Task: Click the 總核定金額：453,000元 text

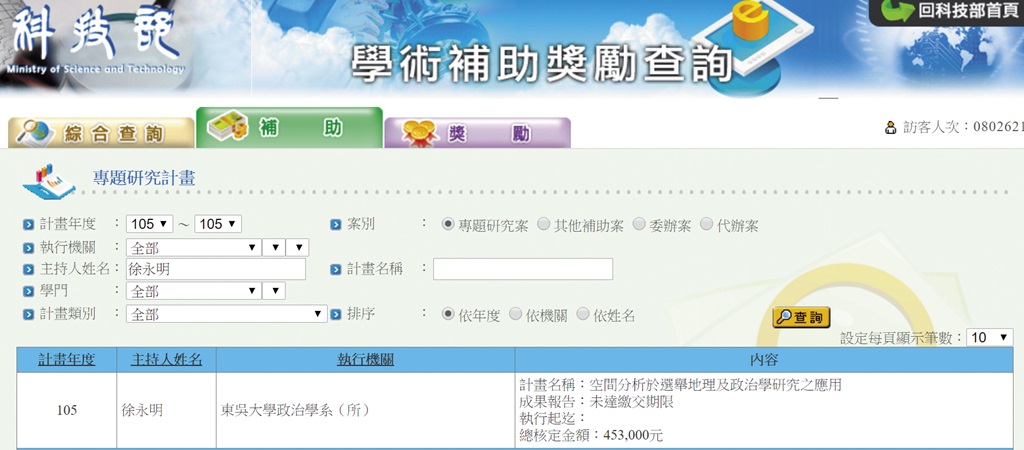Action: (591, 435)
